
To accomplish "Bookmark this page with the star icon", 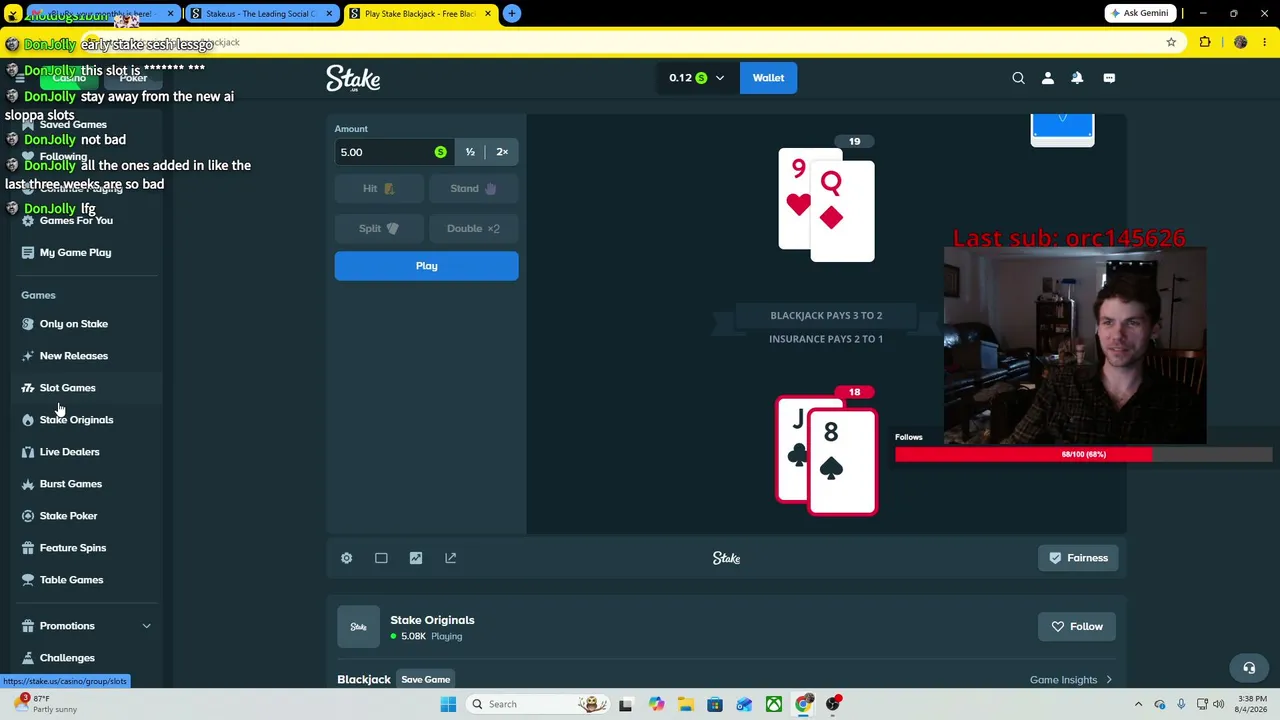I will click(1171, 43).
